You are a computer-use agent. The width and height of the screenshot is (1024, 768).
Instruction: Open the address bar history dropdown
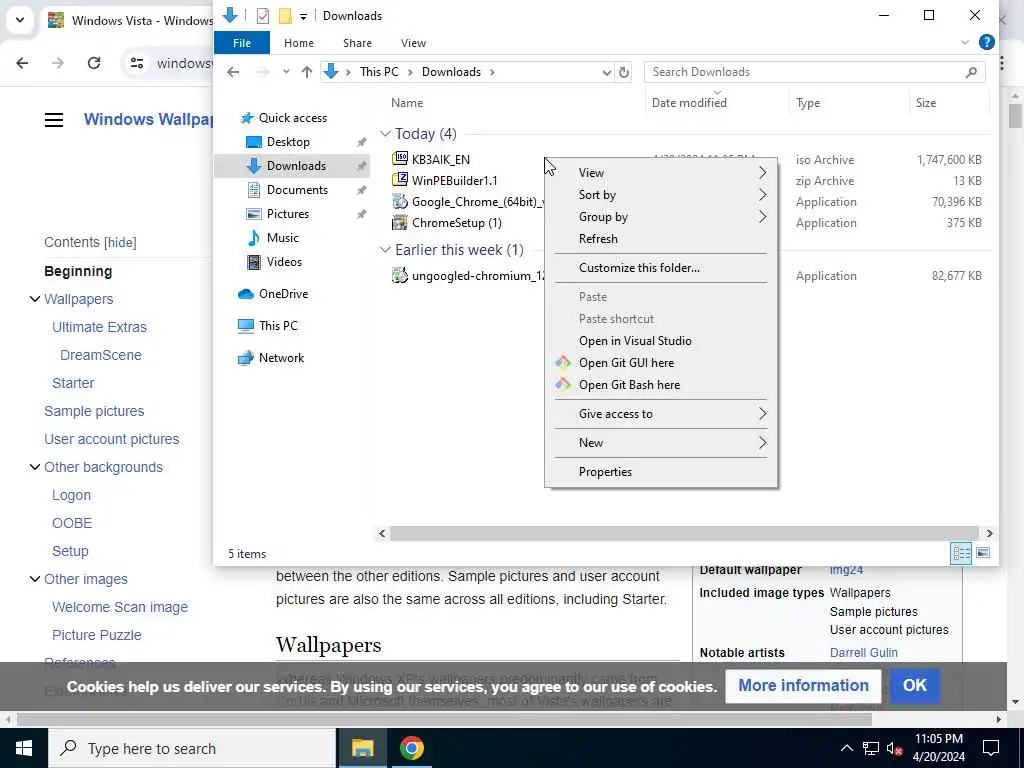pyautogui.click(x=606, y=72)
